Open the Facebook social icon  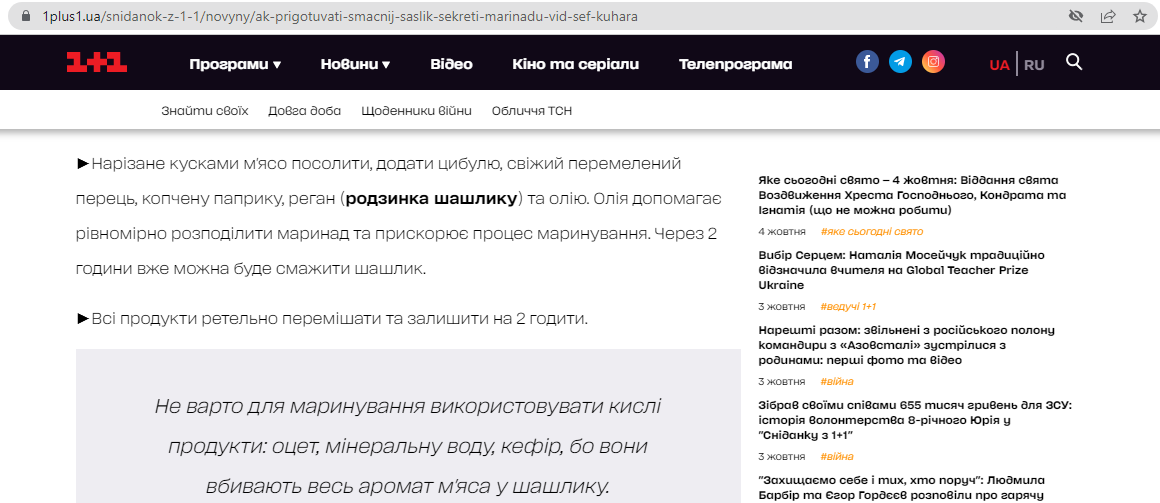pos(867,61)
